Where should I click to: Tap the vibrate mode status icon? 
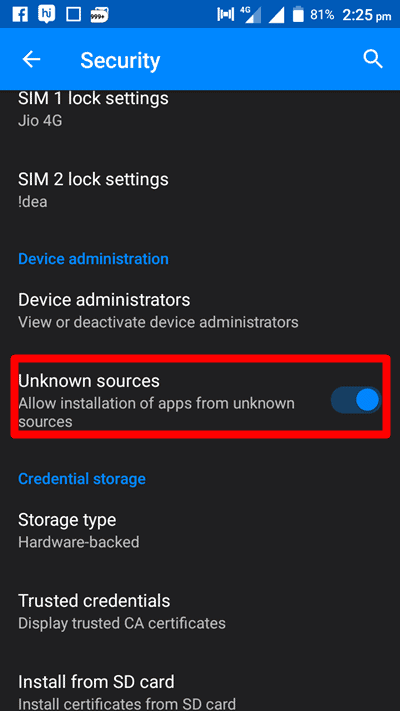[x=225, y=15]
